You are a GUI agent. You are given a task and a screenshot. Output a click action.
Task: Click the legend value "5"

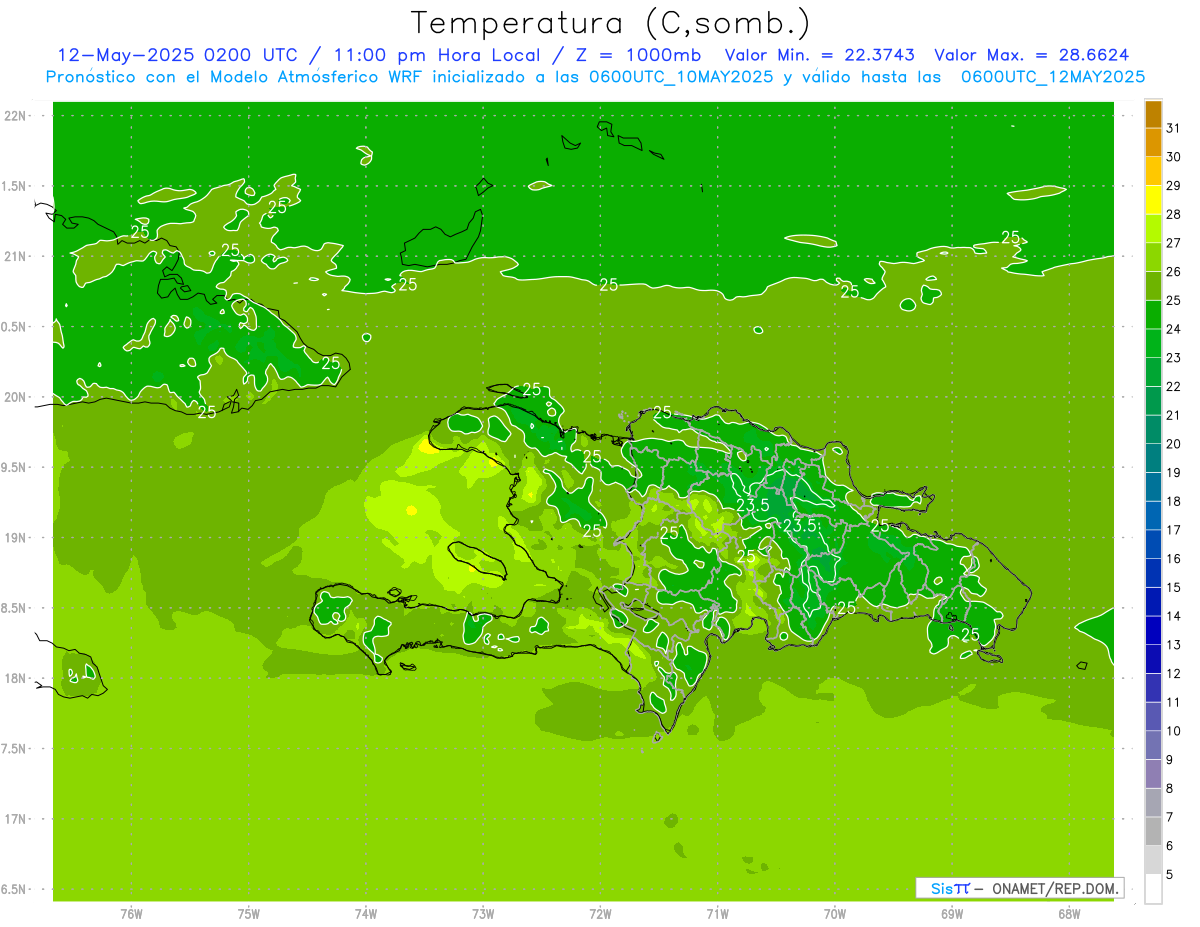click(1170, 874)
